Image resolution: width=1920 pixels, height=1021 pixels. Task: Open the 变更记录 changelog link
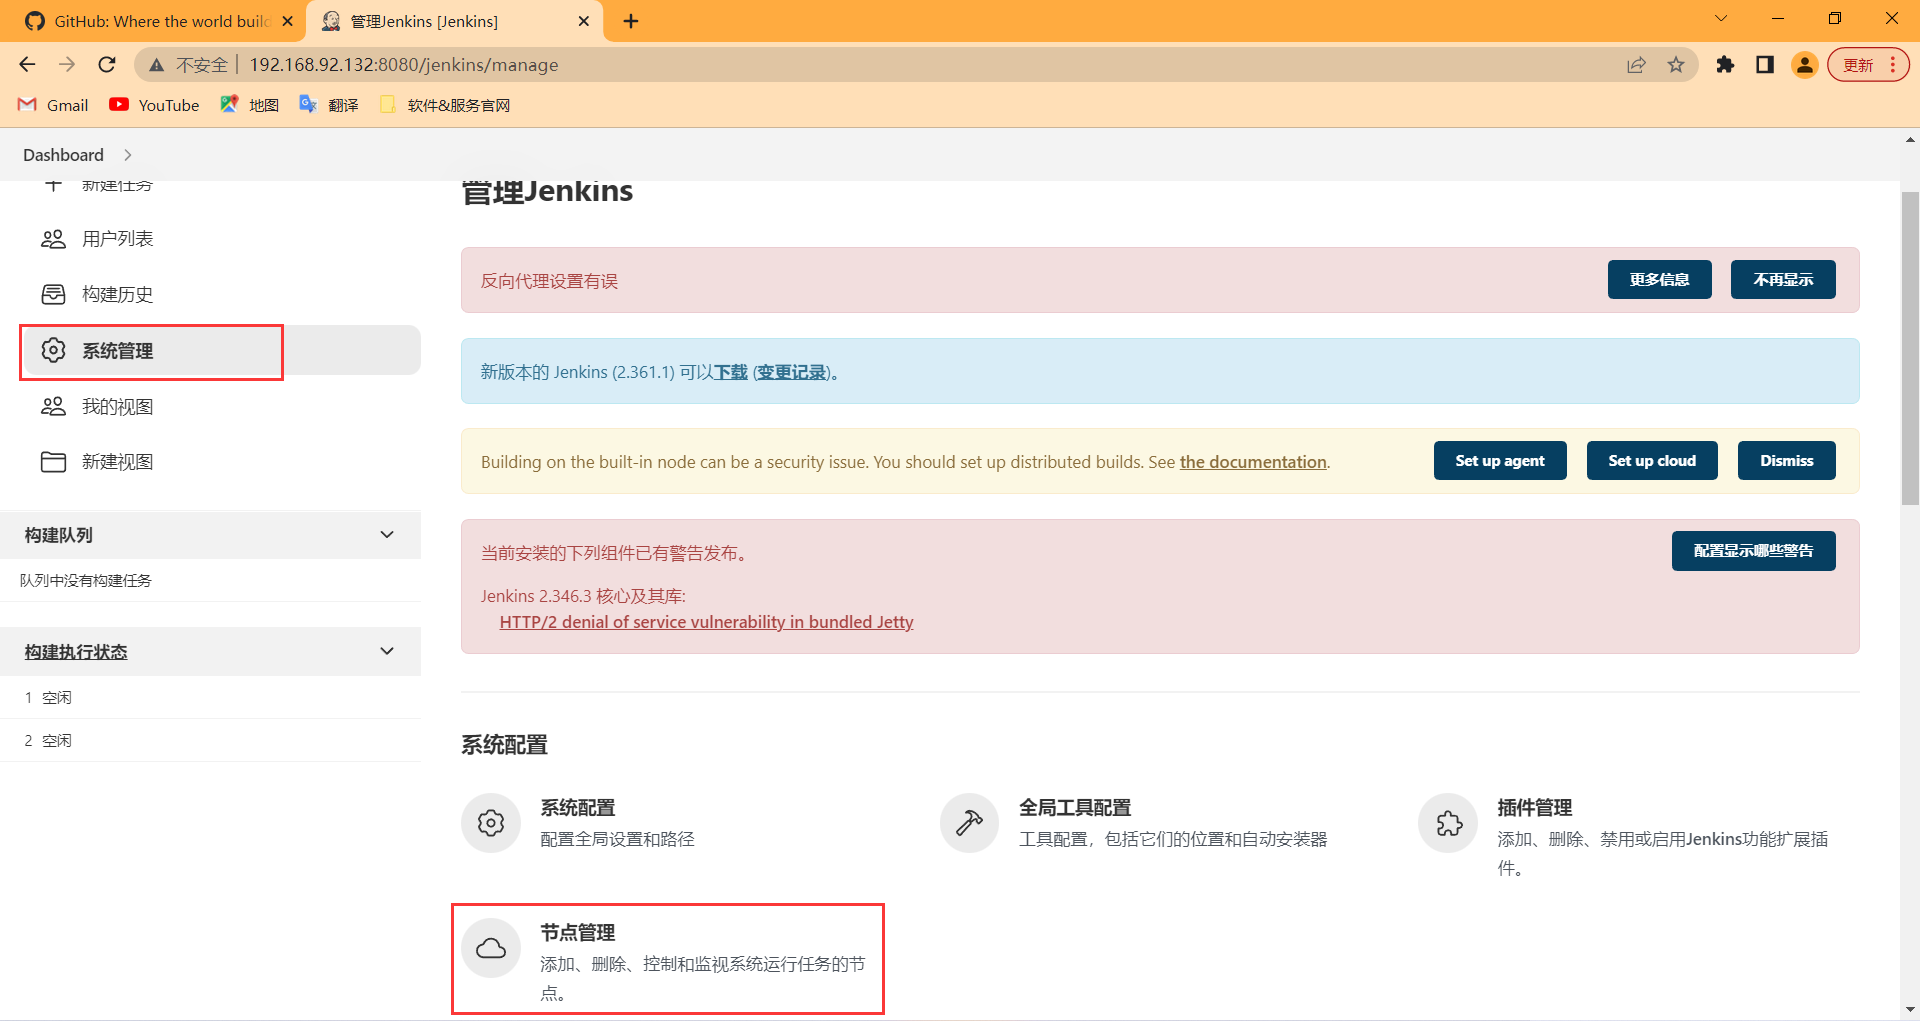click(x=792, y=372)
